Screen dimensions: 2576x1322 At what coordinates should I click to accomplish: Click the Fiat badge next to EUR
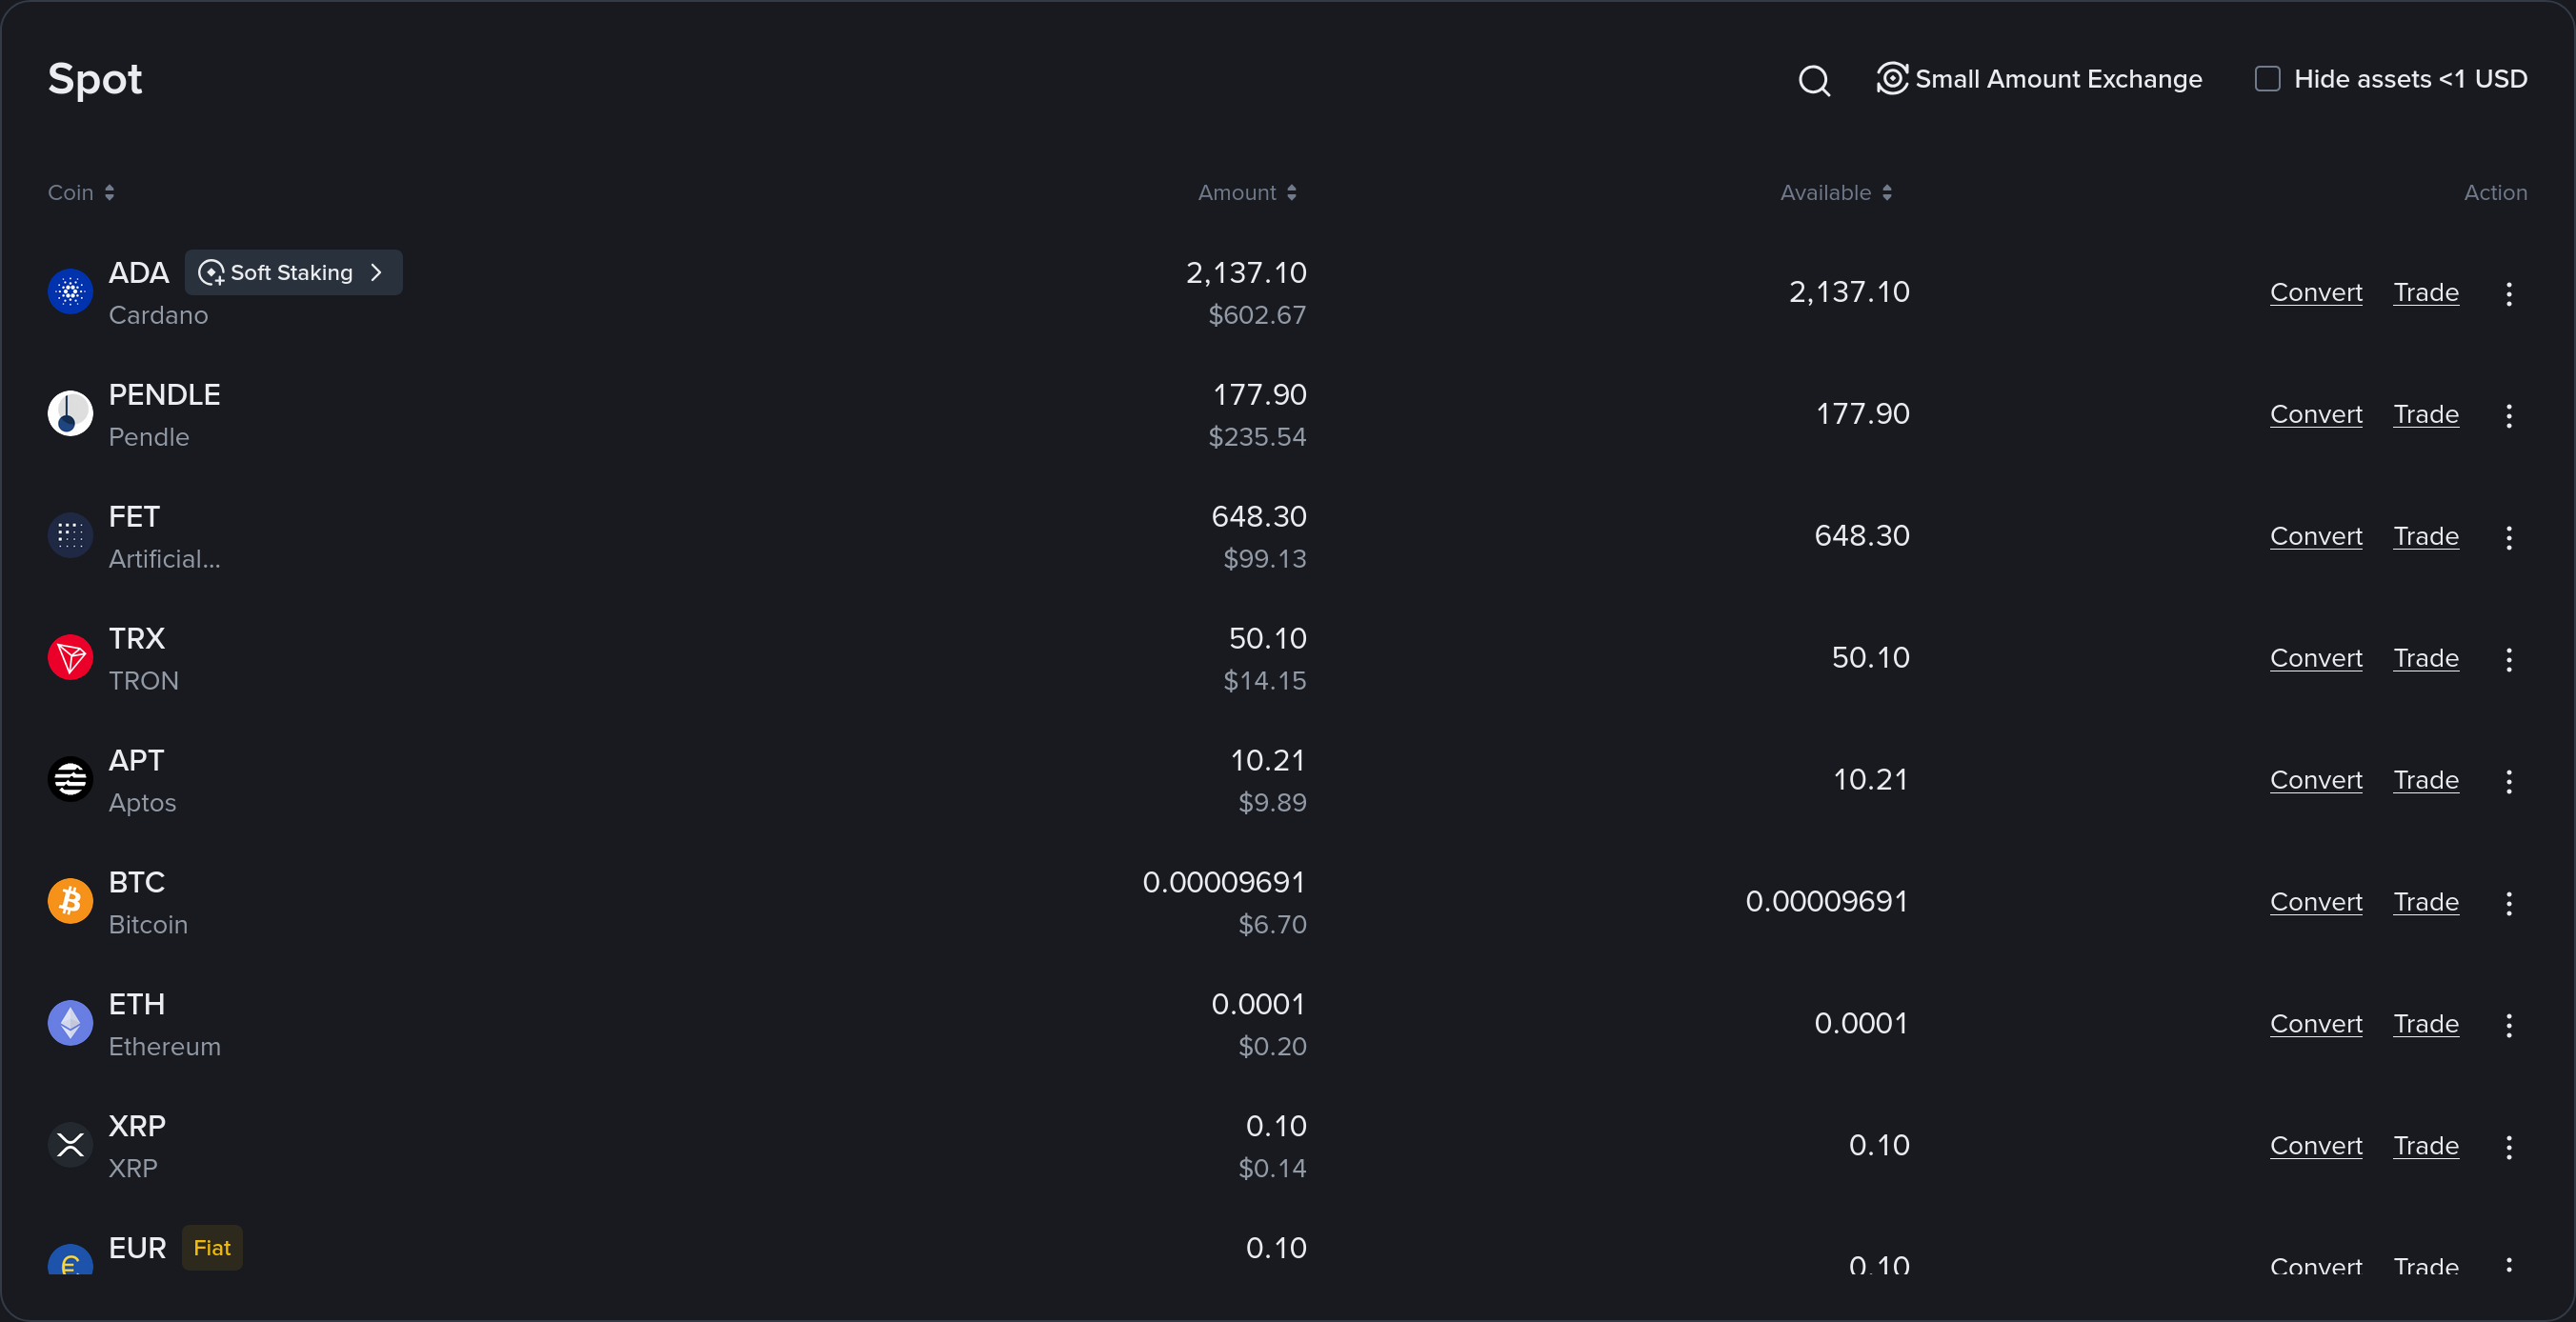[x=212, y=1247]
